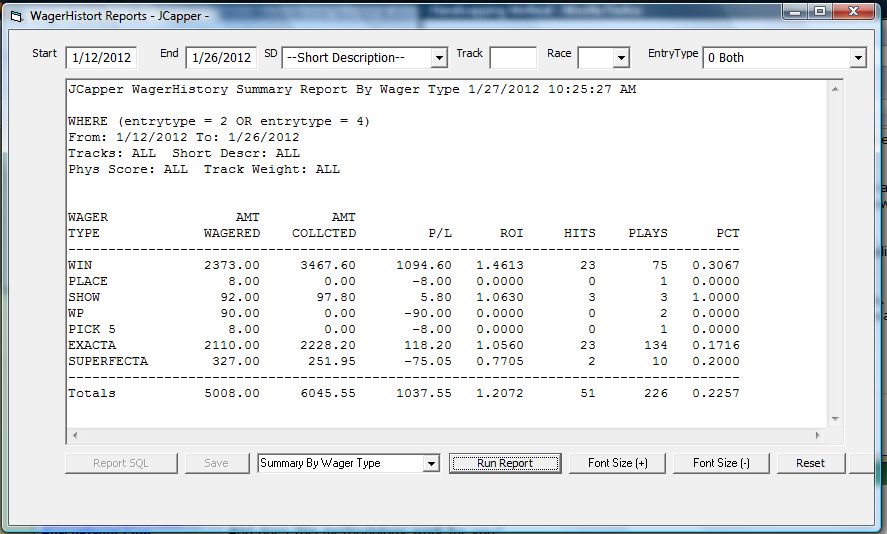
Task: Click the Tracks: ALL line
Action: pyautogui.click(x=184, y=153)
